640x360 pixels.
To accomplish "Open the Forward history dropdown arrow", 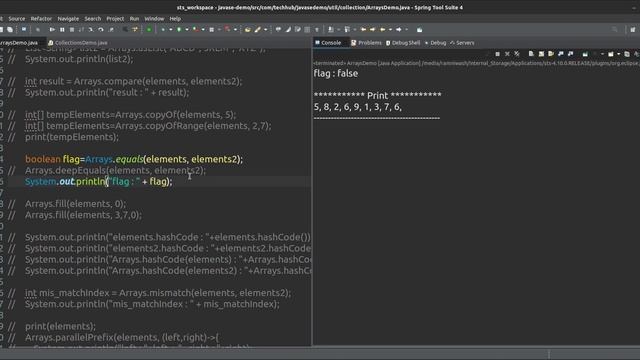I will coord(407,29).
